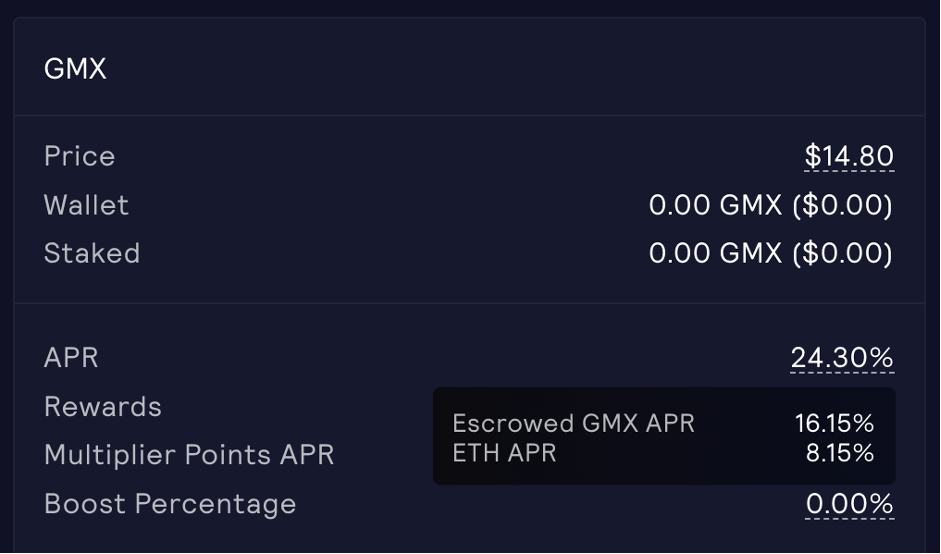Click the Rewards row label
The height and width of the screenshot is (554, 941).
pos(103,407)
